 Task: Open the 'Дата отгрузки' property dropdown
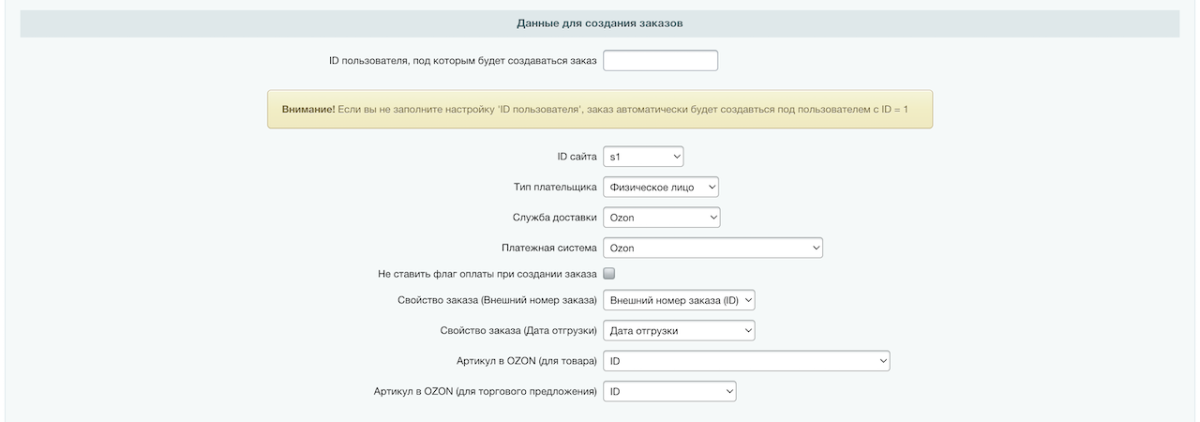680,330
